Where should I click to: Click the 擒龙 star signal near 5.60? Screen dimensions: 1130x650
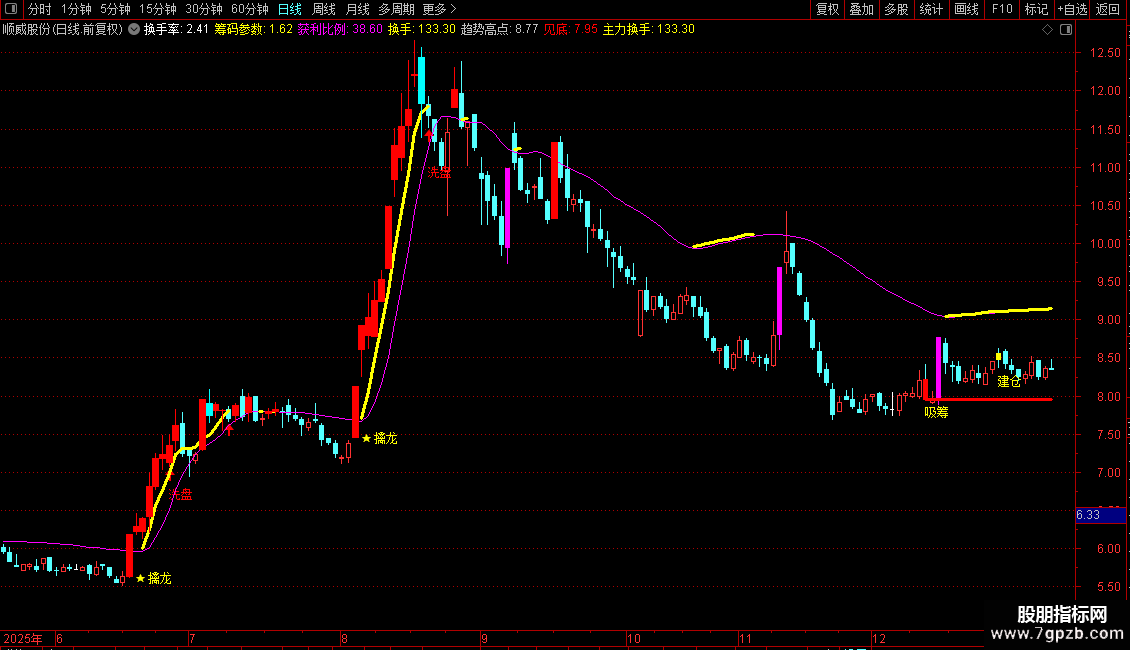pos(154,578)
